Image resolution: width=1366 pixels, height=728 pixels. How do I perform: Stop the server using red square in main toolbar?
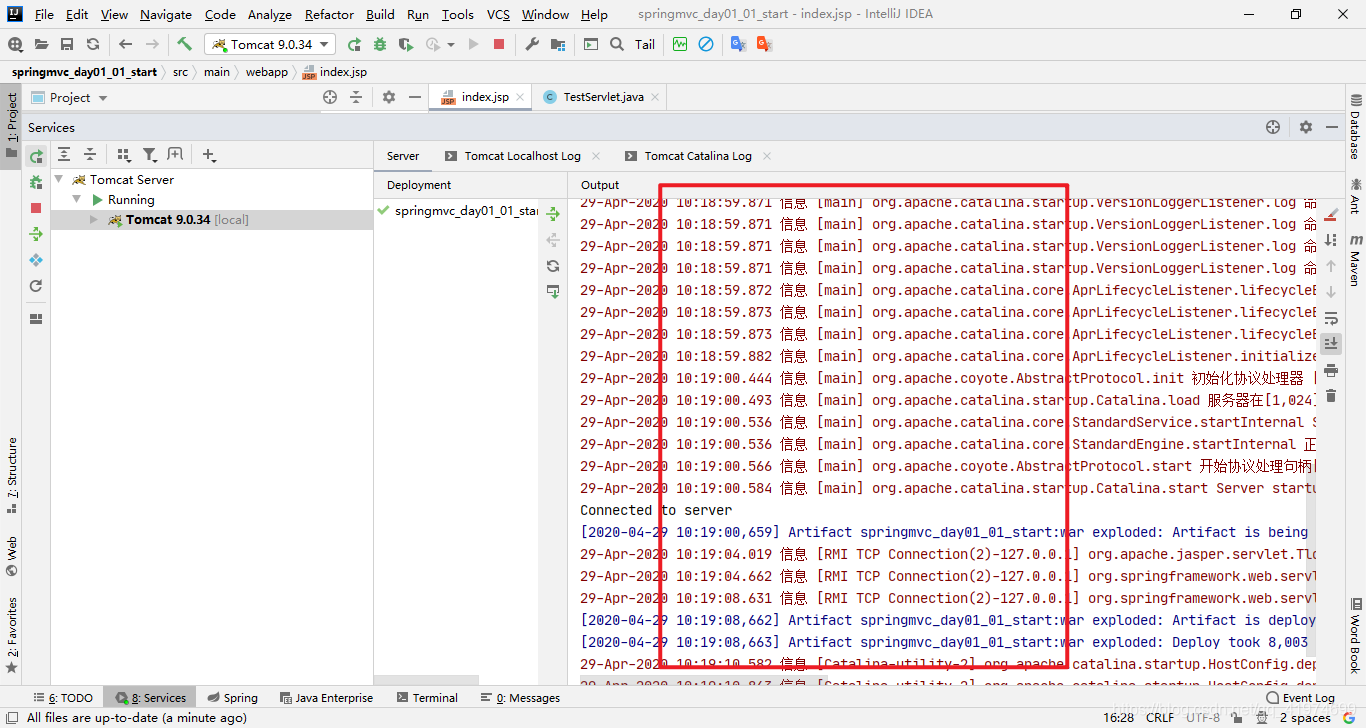pyautogui.click(x=499, y=44)
